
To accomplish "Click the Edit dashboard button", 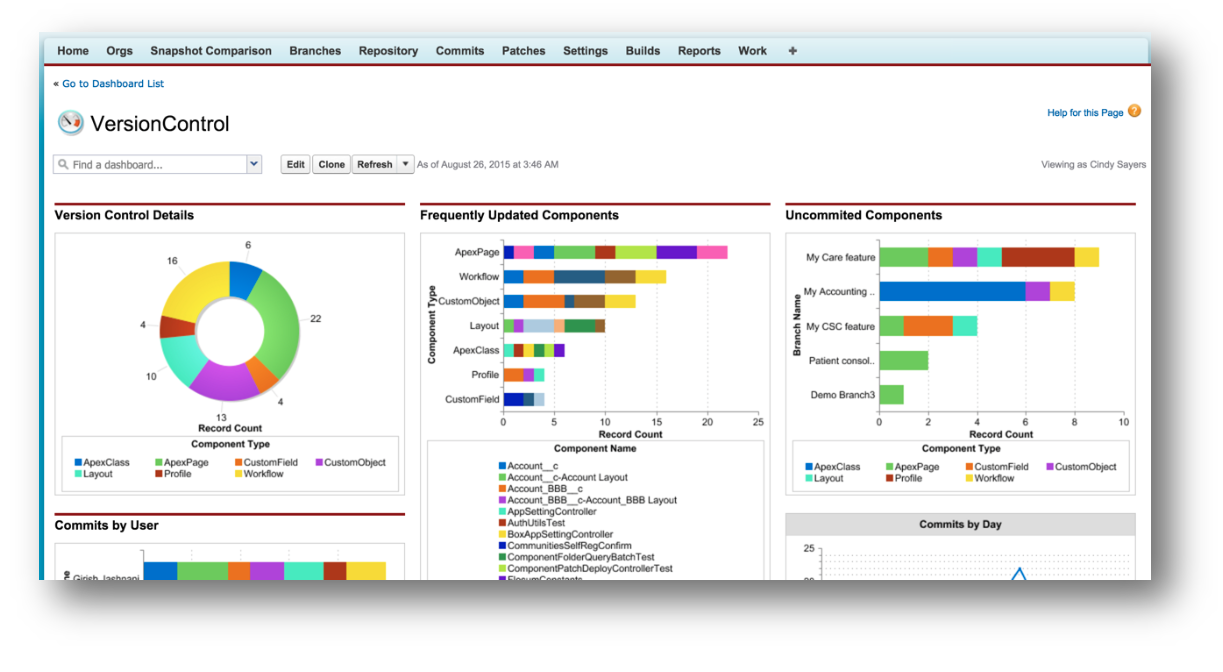I will [x=296, y=165].
